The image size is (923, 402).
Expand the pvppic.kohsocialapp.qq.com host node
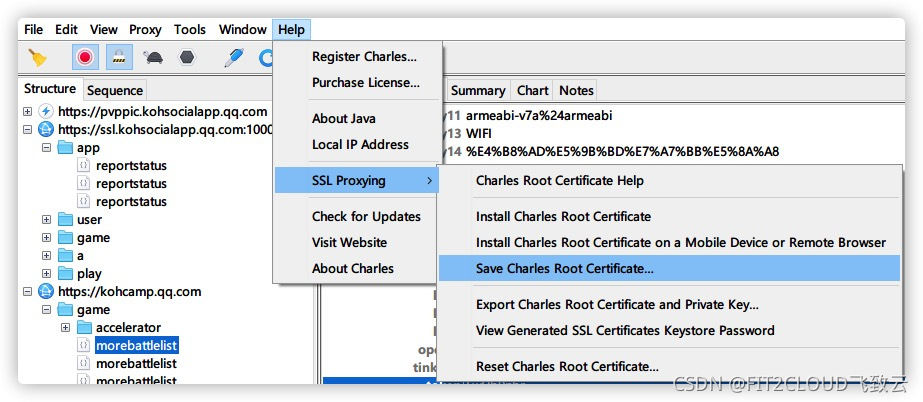(x=27, y=111)
